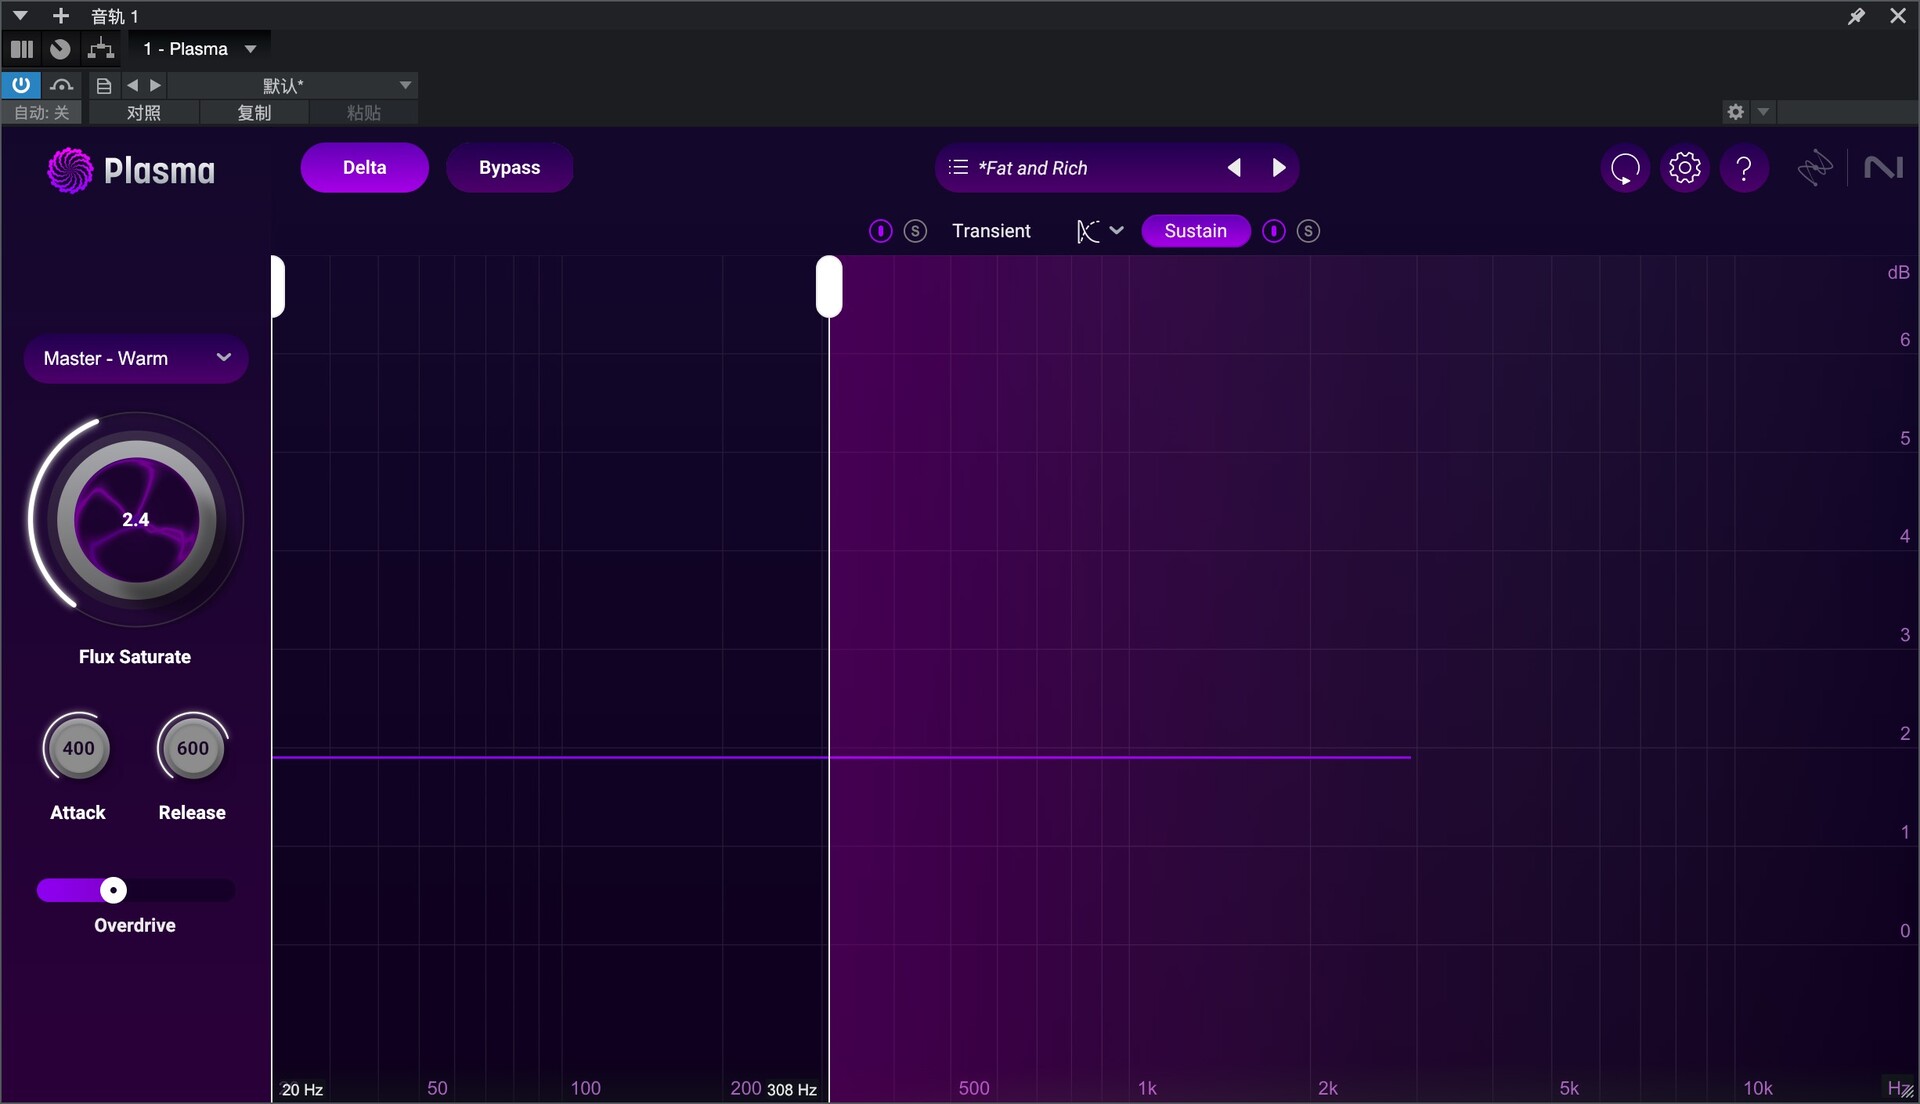Click the 自动: 关 automation button
The width and height of the screenshot is (1920, 1104).
pos(42,113)
